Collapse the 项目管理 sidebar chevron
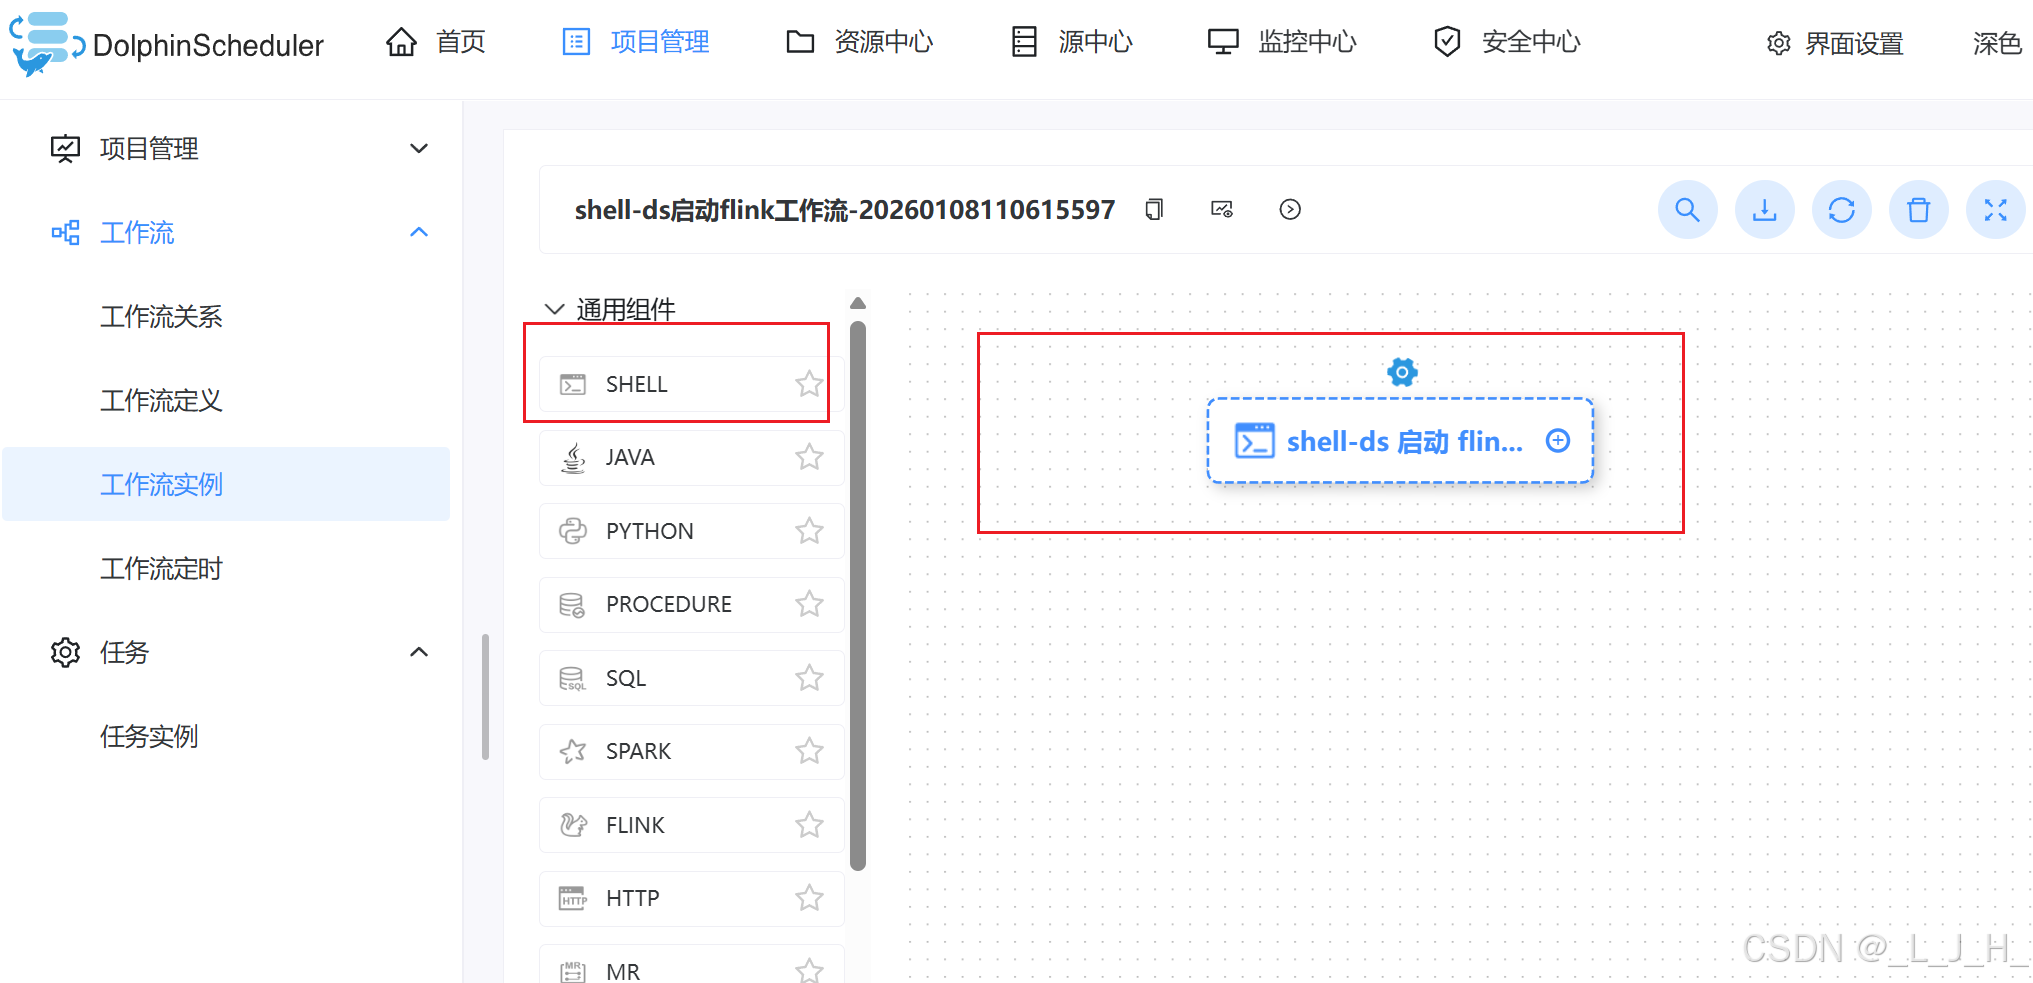Viewport: 2033px width, 983px height. click(x=419, y=149)
